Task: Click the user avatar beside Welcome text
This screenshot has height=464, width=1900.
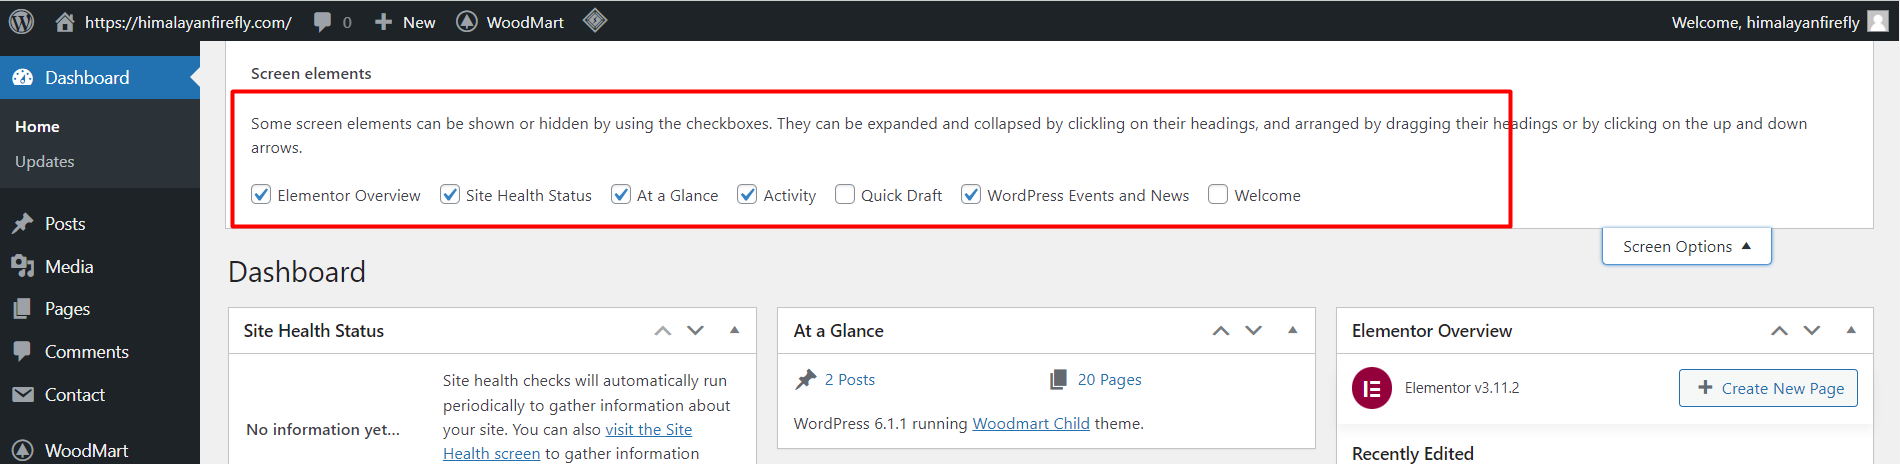Action: click(x=1878, y=21)
